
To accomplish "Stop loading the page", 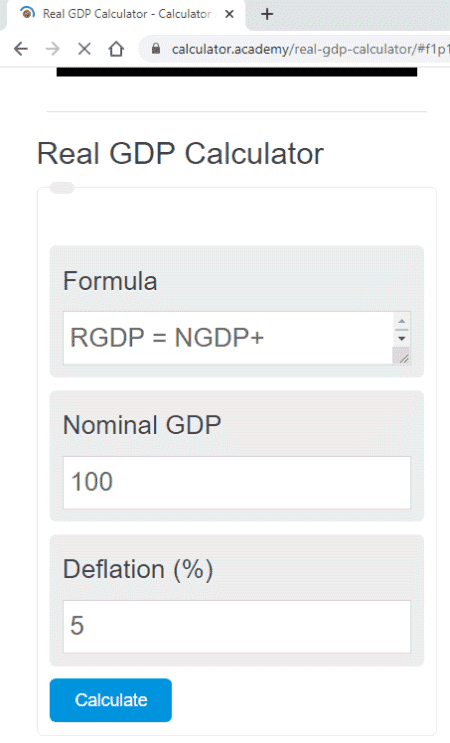I will (x=84, y=49).
